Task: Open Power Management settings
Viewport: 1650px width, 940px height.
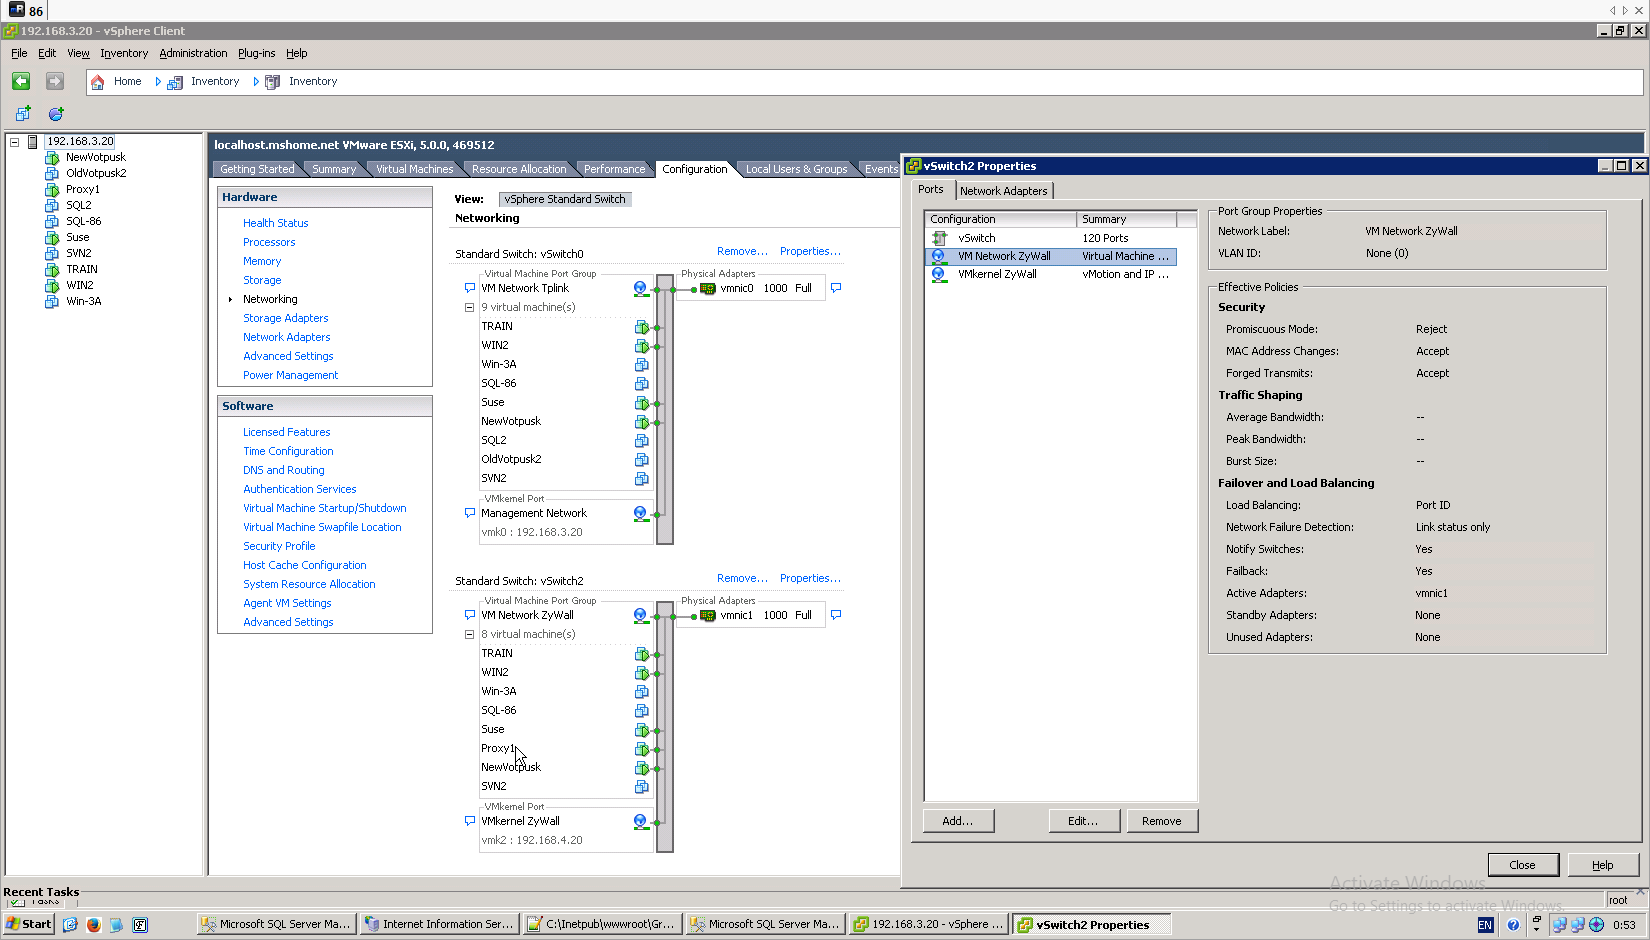Action: click(x=290, y=375)
